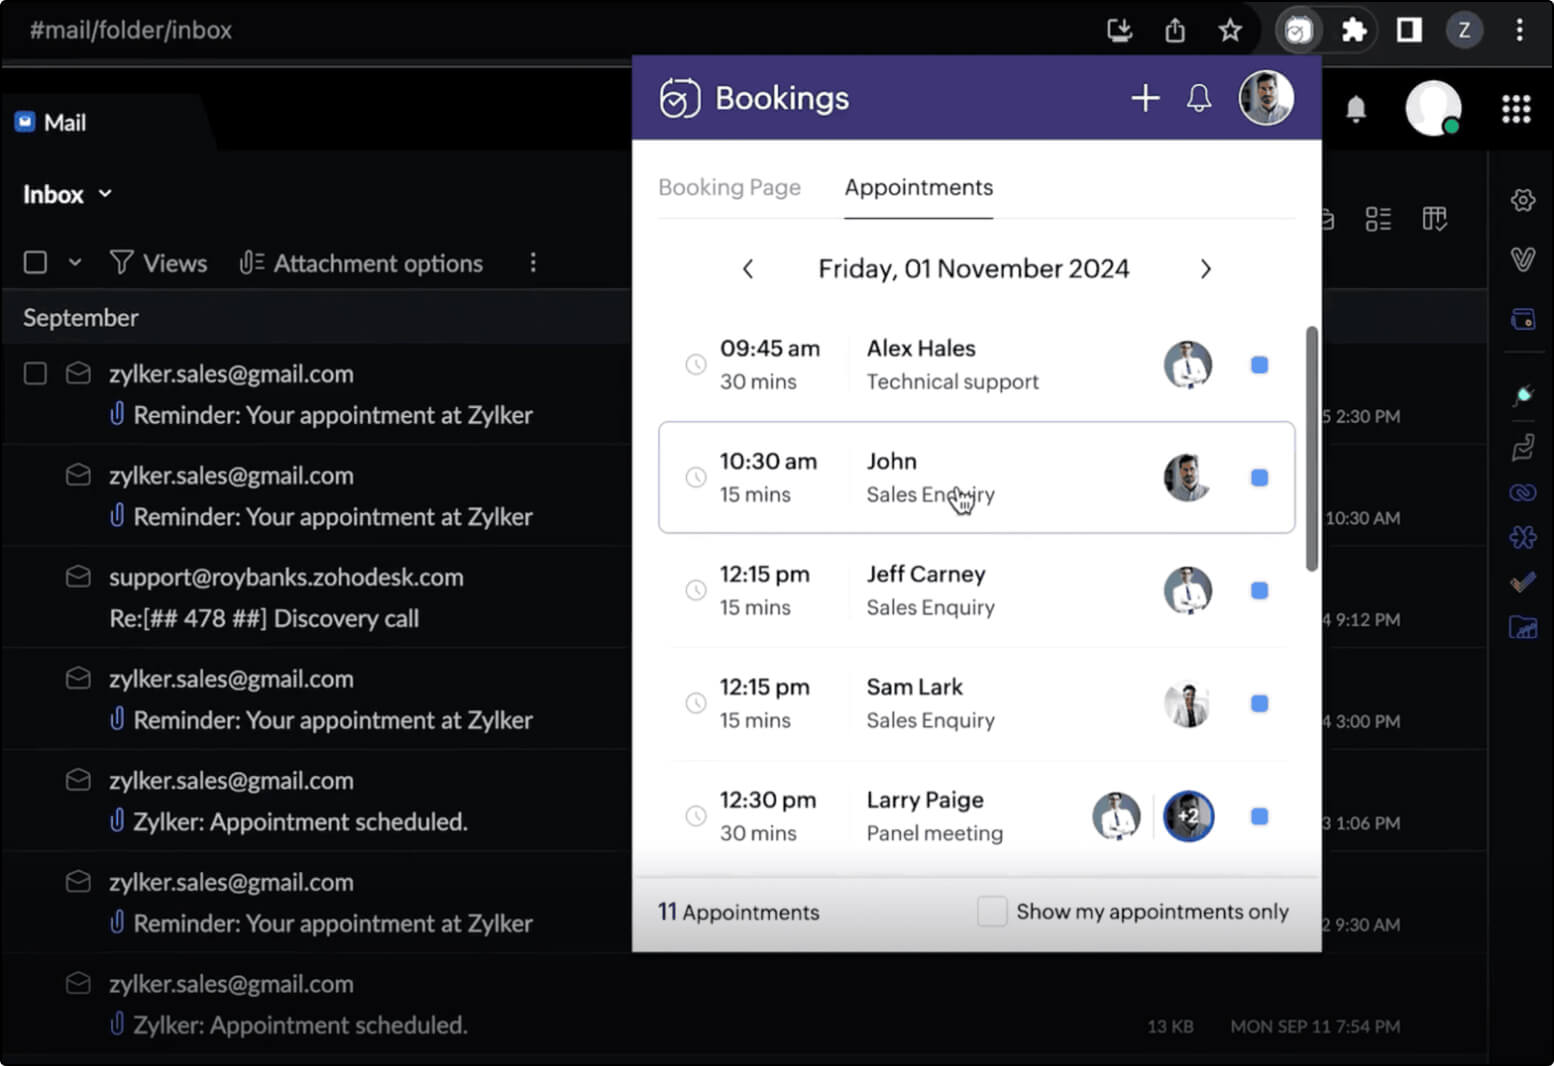Image resolution: width=1554 pixels, height=1066 pixels.
Task: Open Attachment options
Action: tap(361, 263)
